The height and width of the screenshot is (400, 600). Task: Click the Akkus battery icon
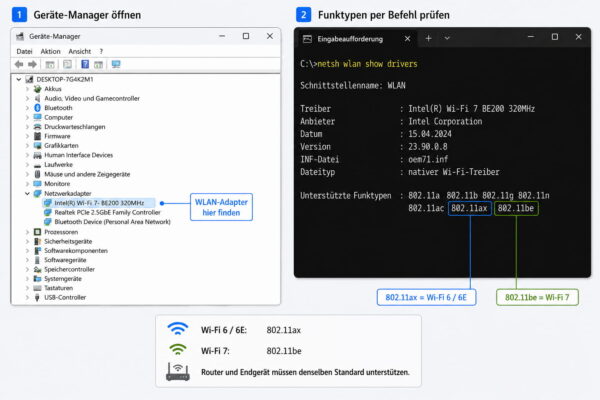[x=37, y=89]
